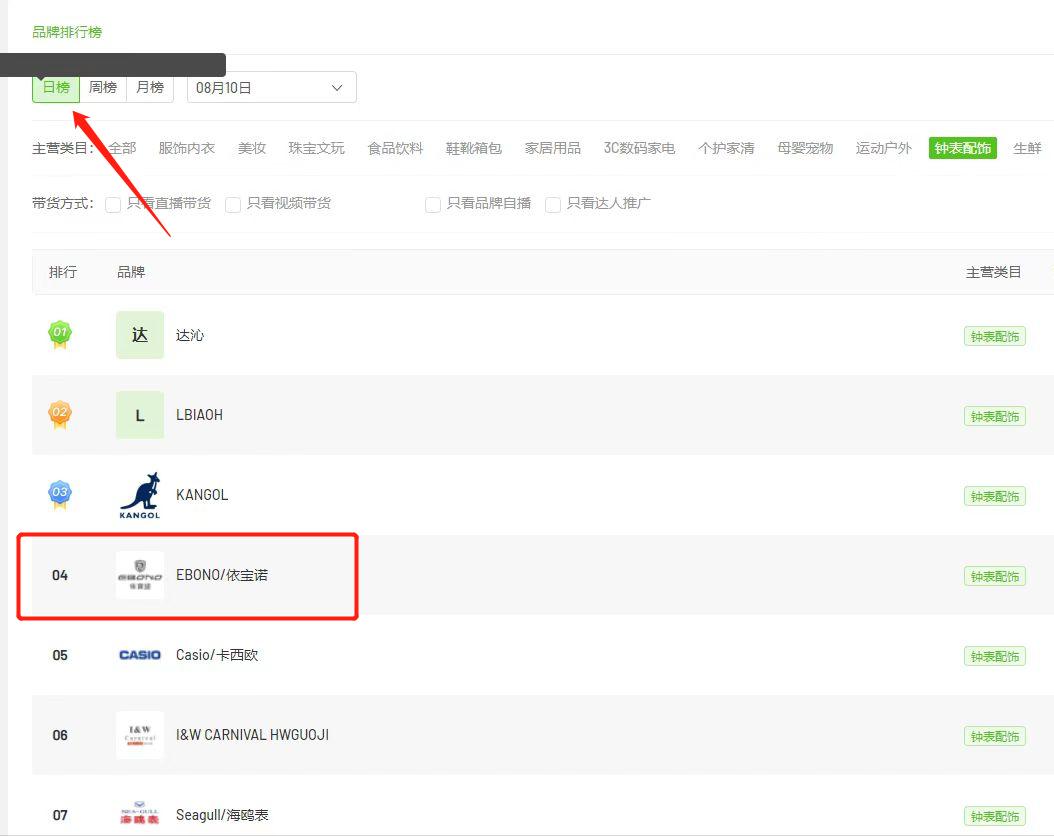The width and height of the screenshot is (1054, 836).
Task: Click the blue rank 03 medal badge
Action: tap(60, 494)
